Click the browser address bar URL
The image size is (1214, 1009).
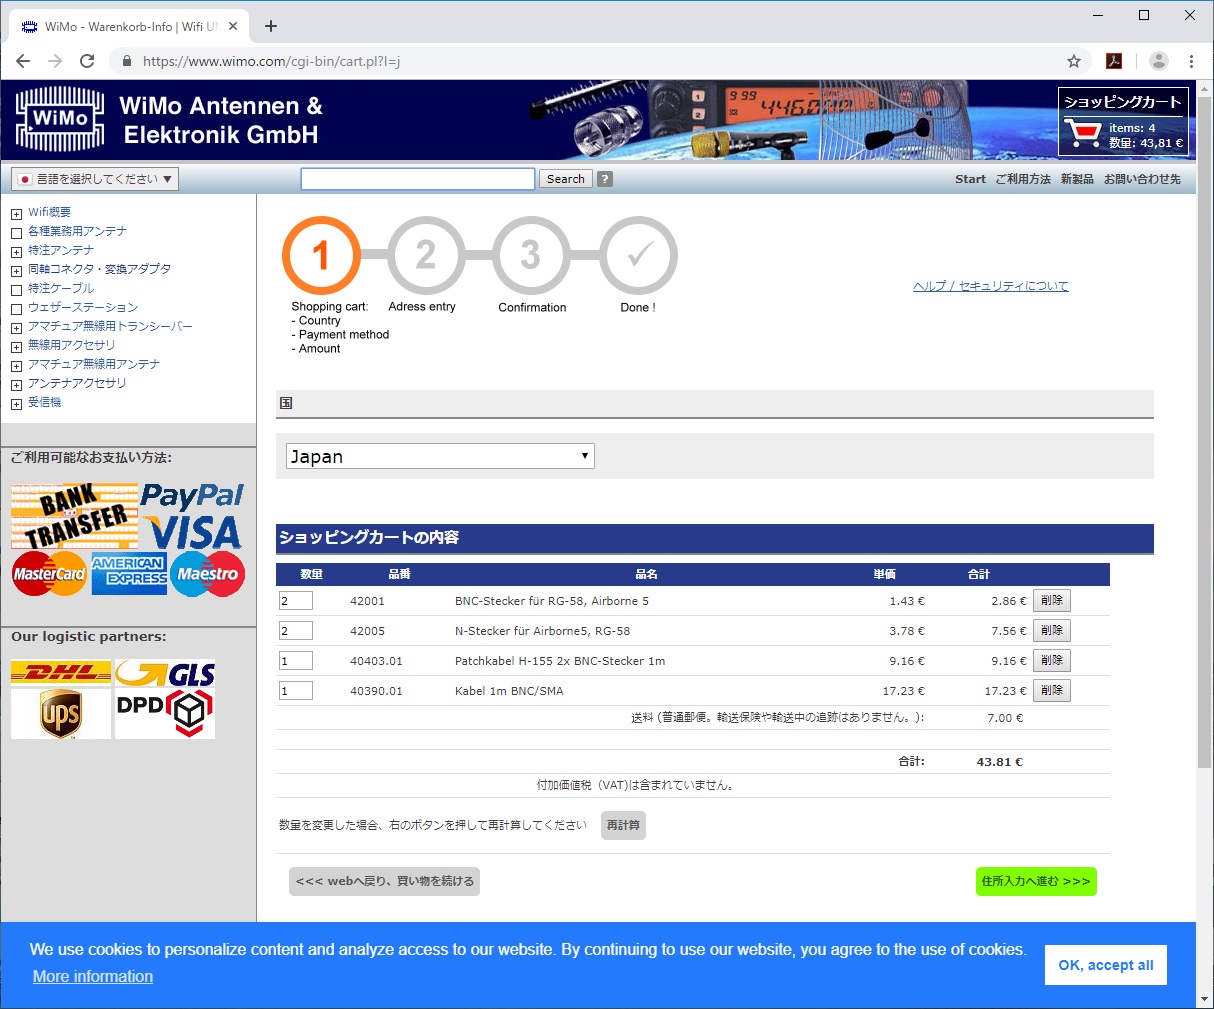(271, 61)
